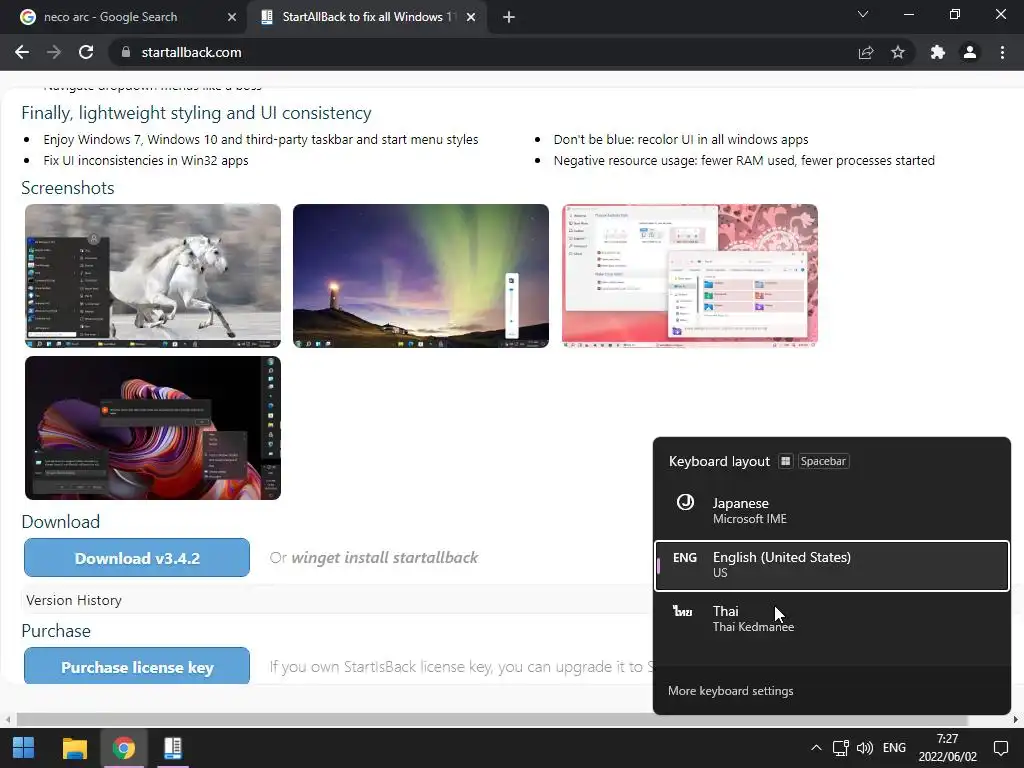Click the site lock icon in address bar
This screenshot has width=1024, height=768.
pyautogui.click(x=126, y=52)
